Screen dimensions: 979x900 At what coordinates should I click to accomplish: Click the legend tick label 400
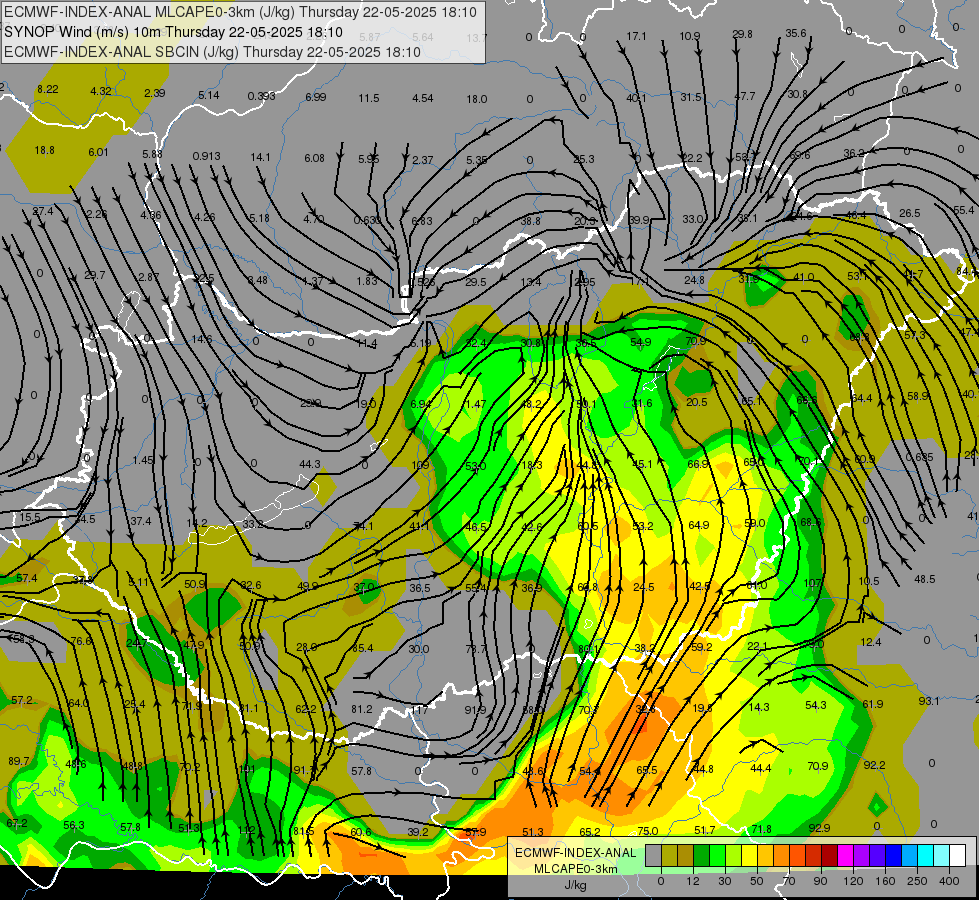point(949,881)
